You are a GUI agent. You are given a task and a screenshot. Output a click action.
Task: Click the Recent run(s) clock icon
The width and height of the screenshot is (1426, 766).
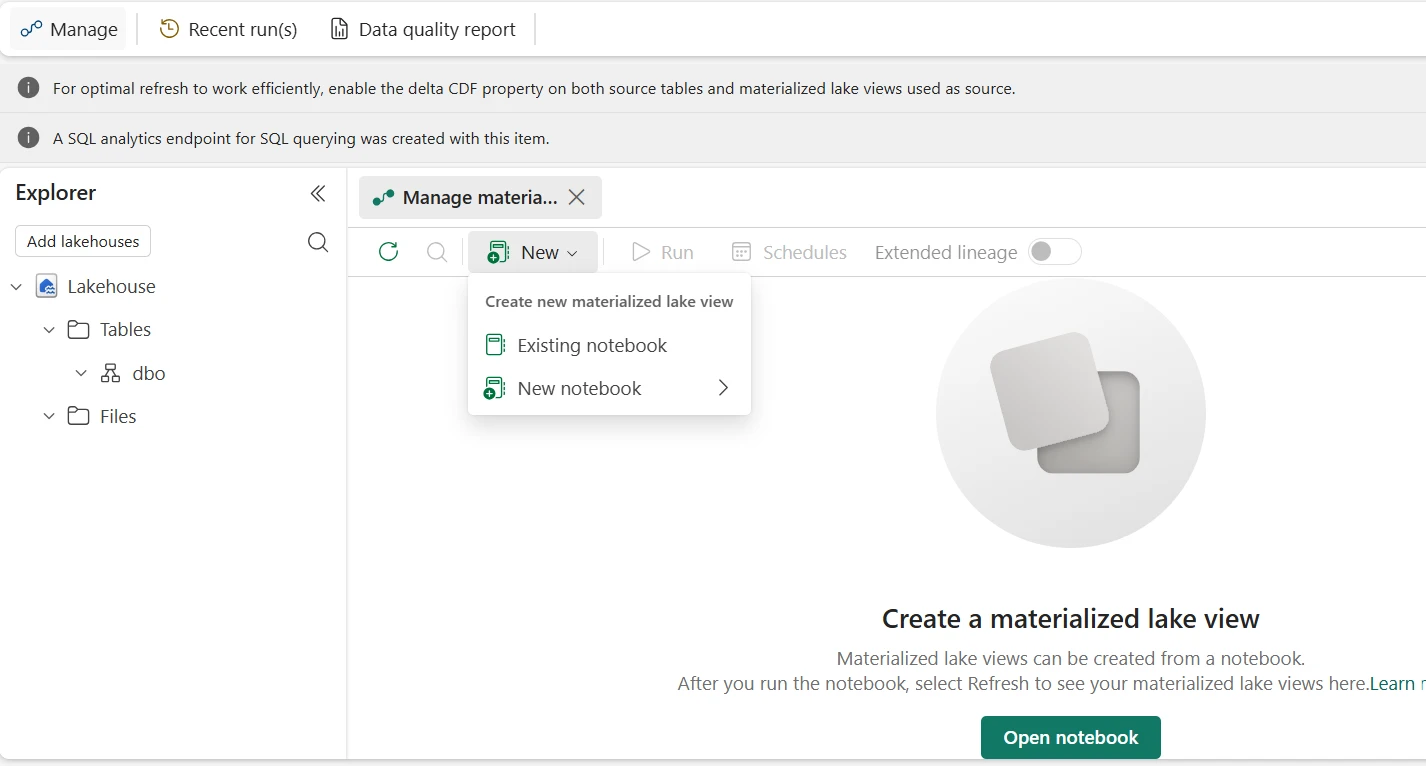point(170,29)
